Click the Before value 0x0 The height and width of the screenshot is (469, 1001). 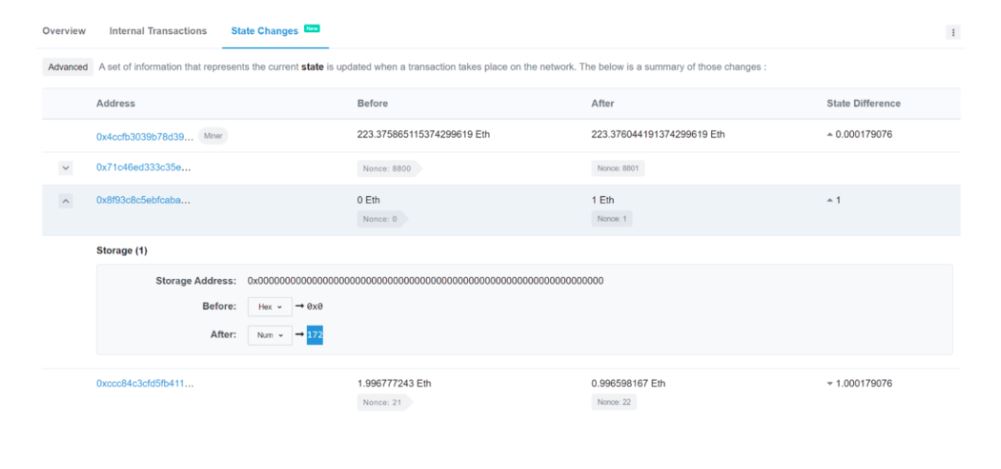pyautogui.click(x=315, y=306)
